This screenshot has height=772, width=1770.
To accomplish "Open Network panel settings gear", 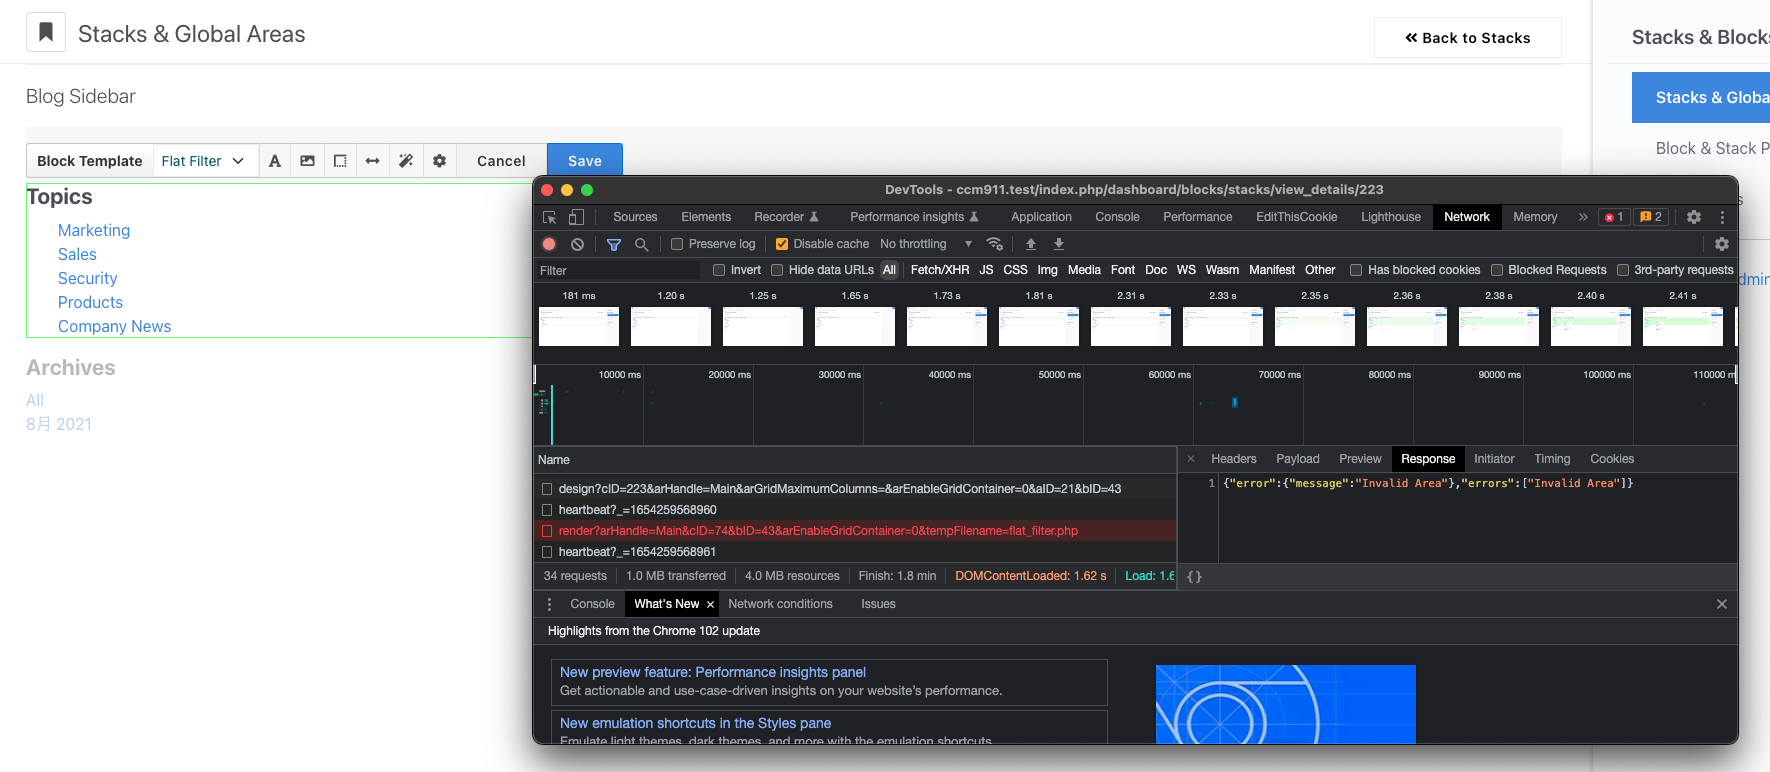I will point(1722,244).
